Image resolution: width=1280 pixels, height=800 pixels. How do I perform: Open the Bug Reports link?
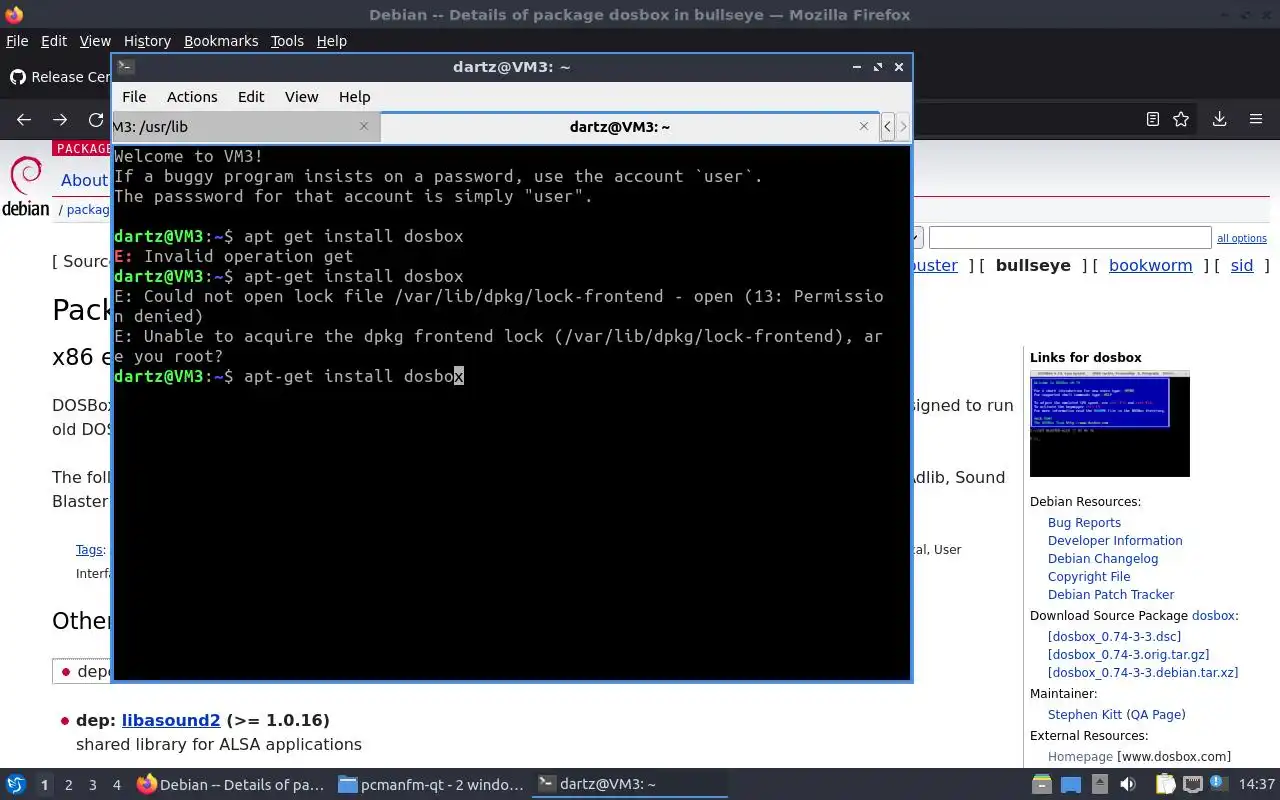[x=1084, y=523]
